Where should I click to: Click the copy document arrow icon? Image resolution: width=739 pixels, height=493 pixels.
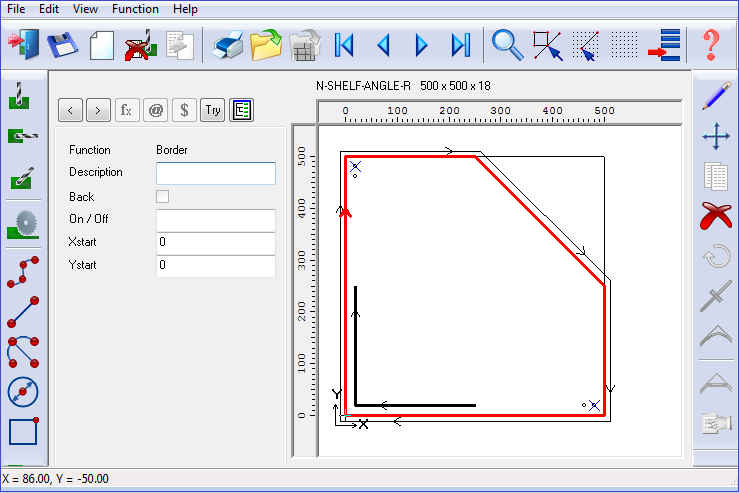tap(180, 46)
